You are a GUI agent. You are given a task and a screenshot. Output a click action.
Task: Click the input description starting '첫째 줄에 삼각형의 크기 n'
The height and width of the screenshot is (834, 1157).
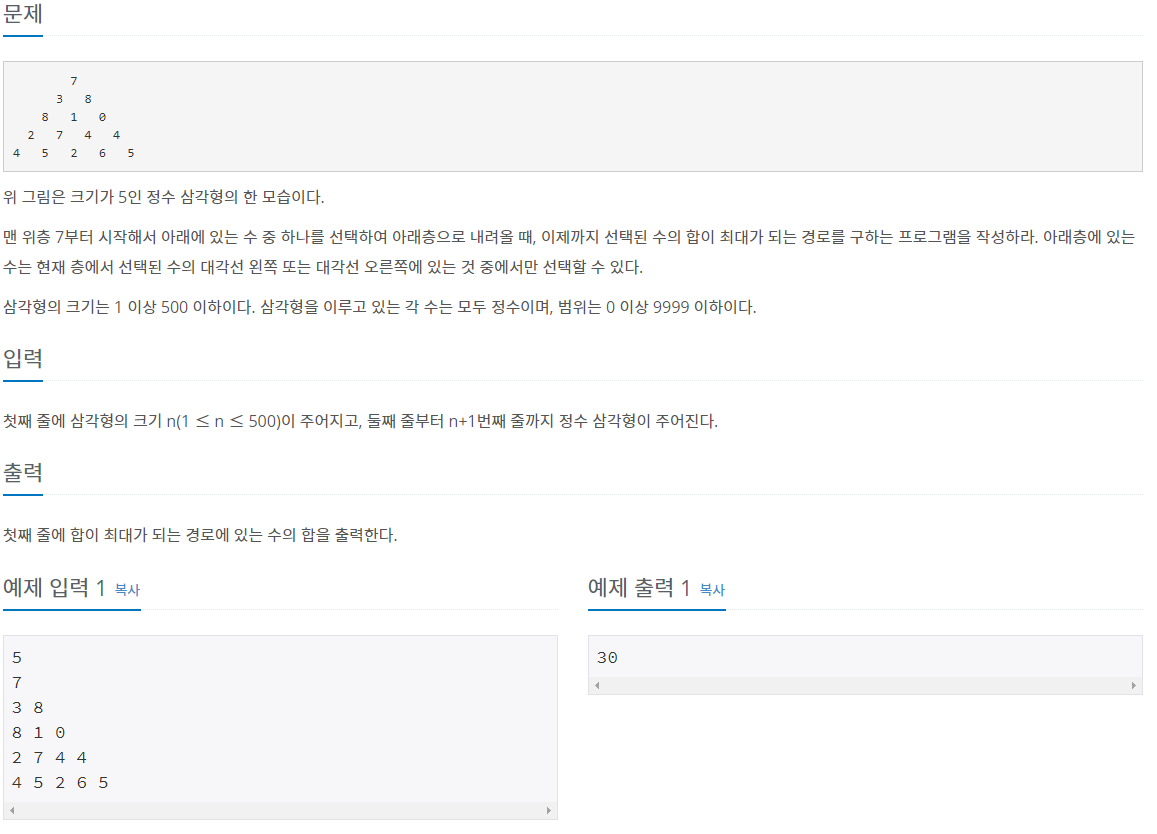click(360, 421)
